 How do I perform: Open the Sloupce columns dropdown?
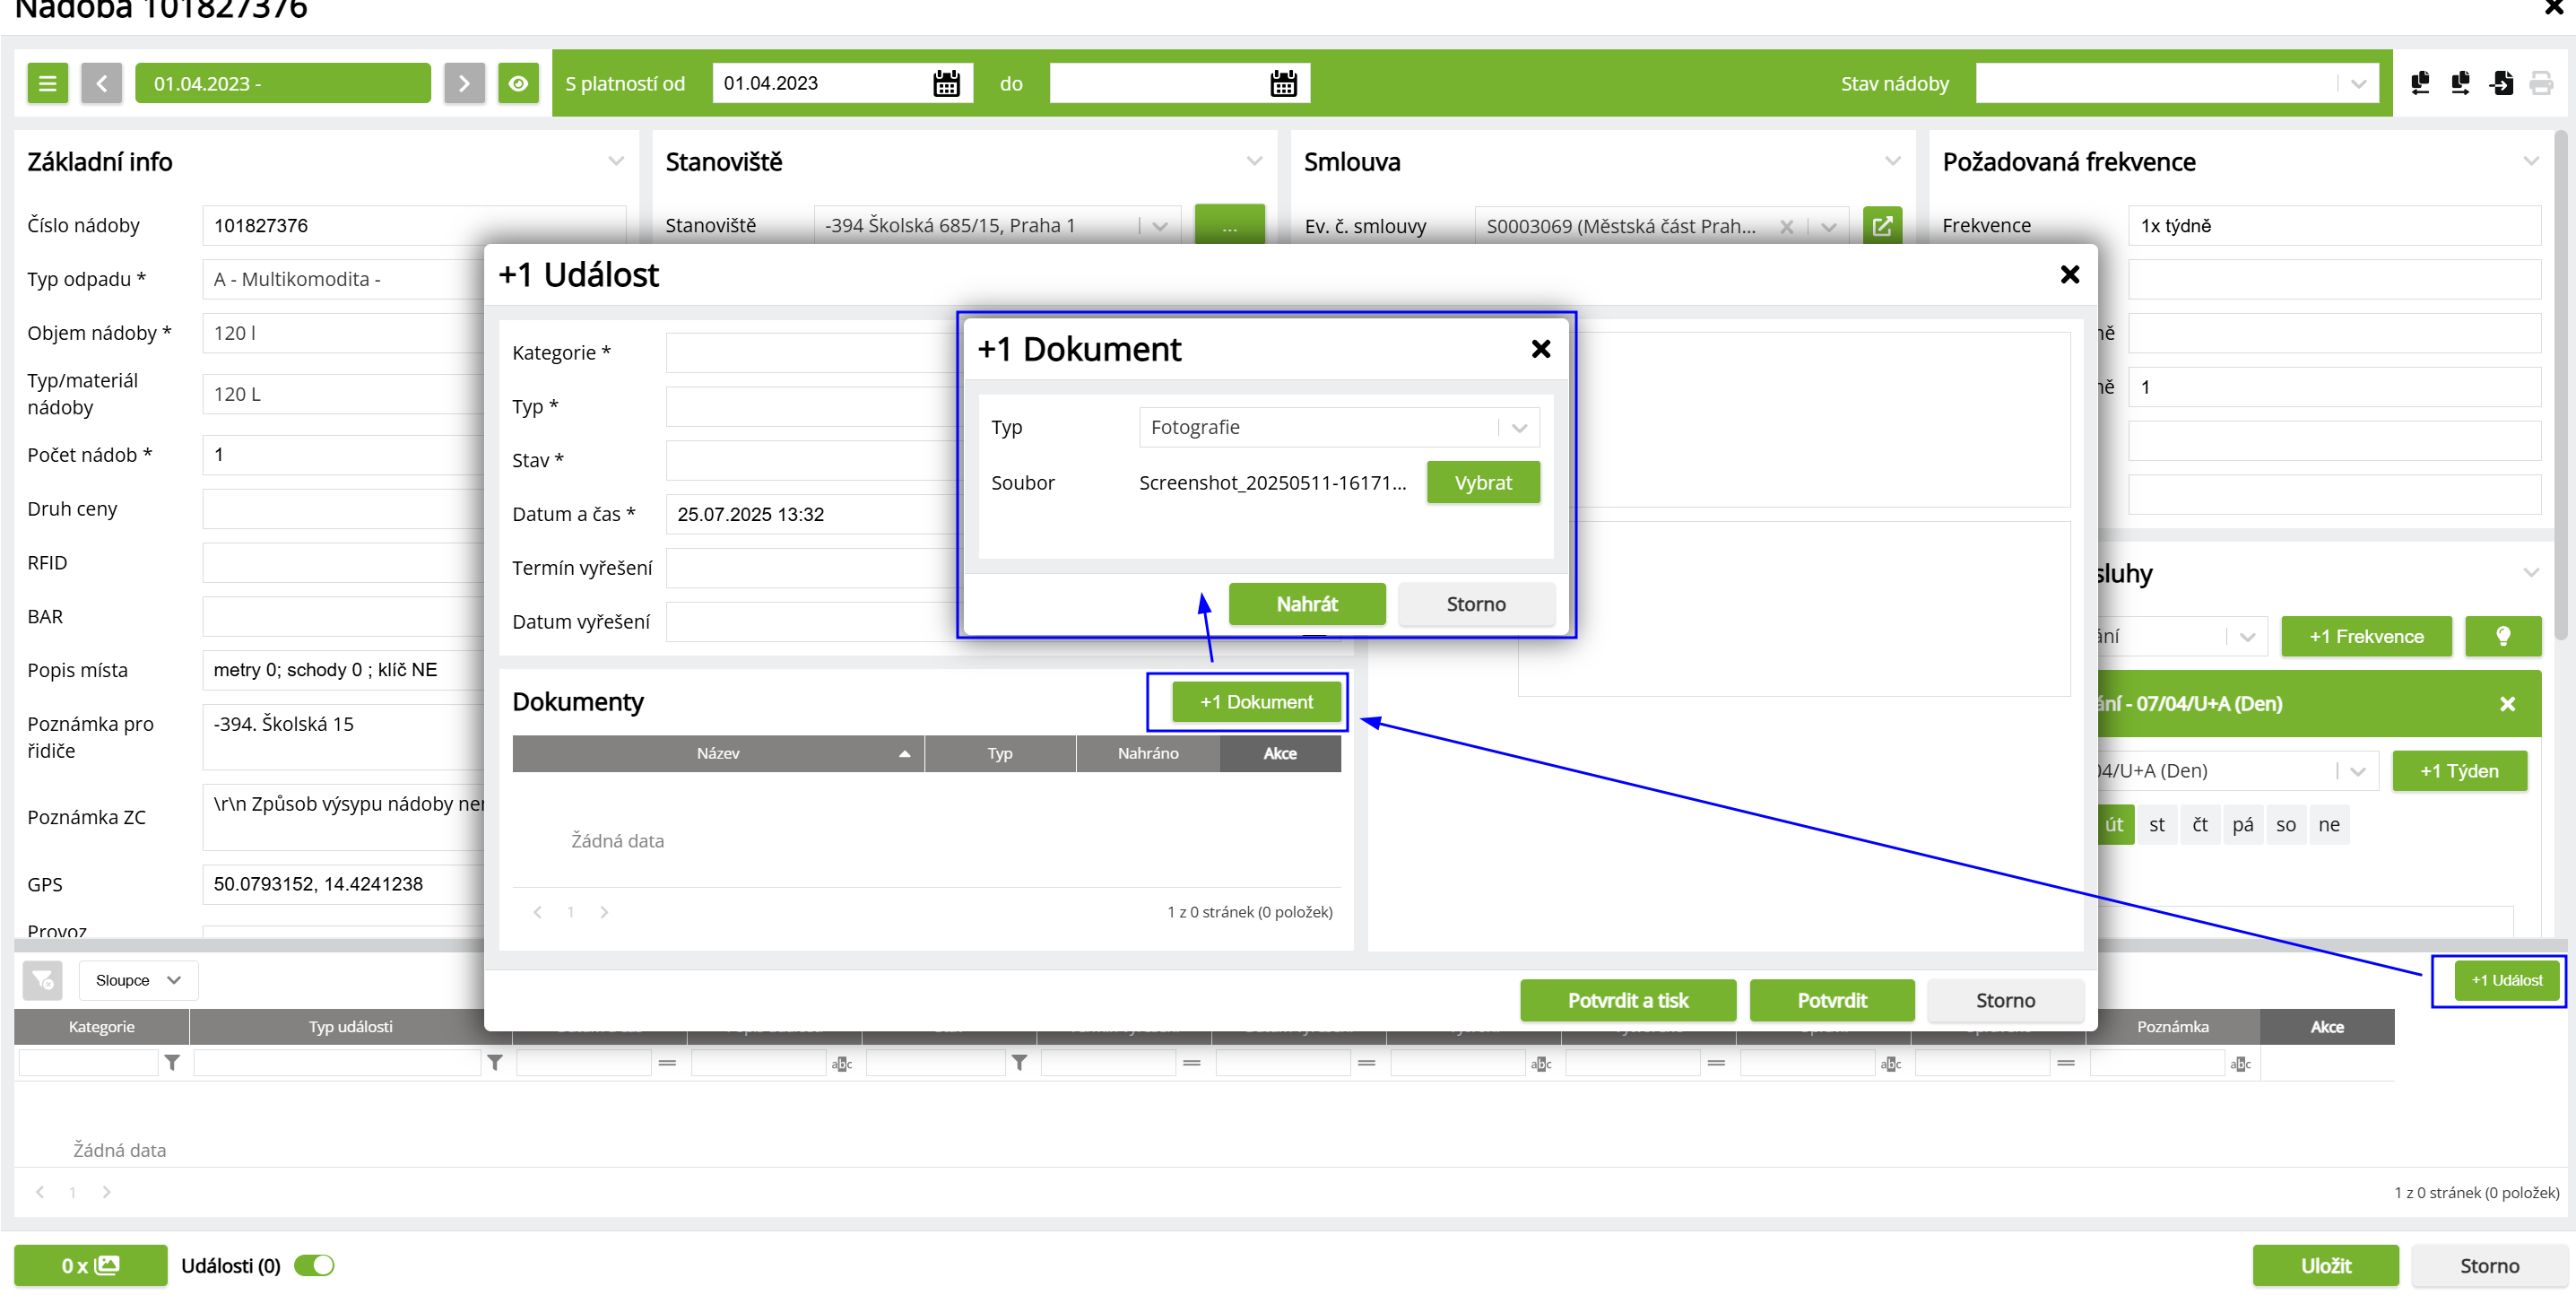tap(138, 980)
